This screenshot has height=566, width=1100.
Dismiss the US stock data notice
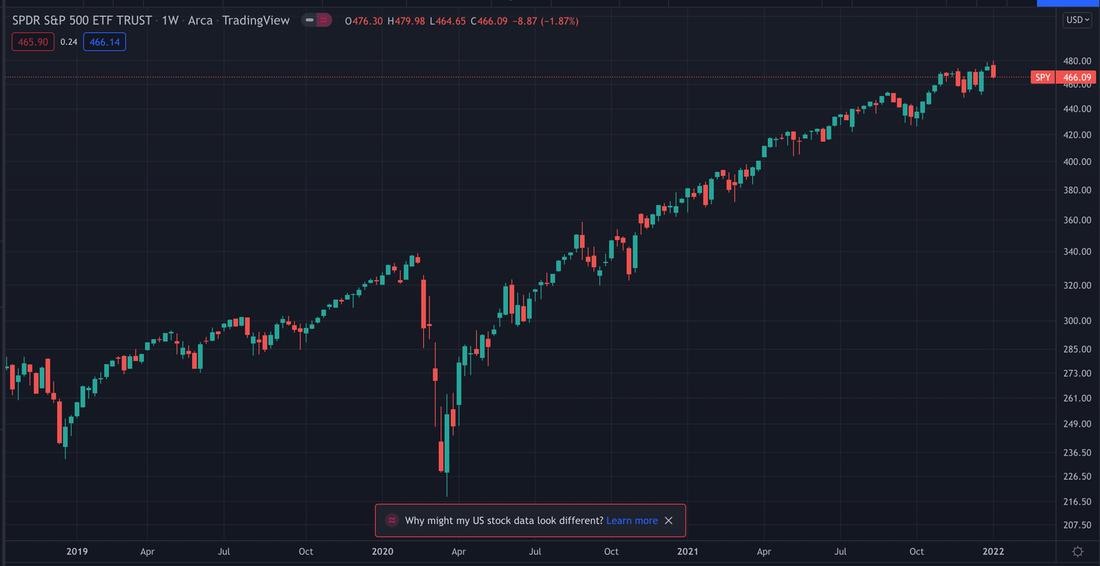pos(669,520)
